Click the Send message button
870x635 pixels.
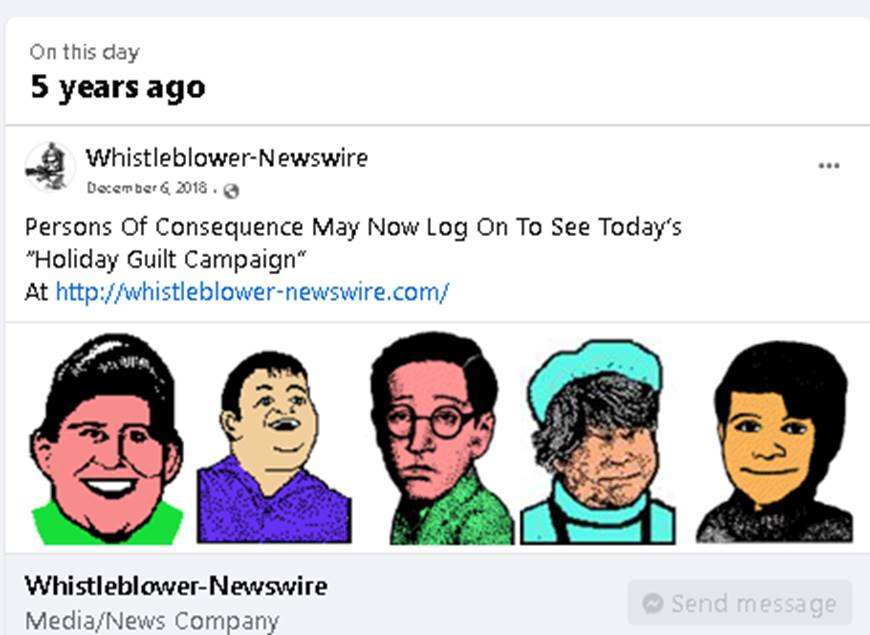pos(740,603)
